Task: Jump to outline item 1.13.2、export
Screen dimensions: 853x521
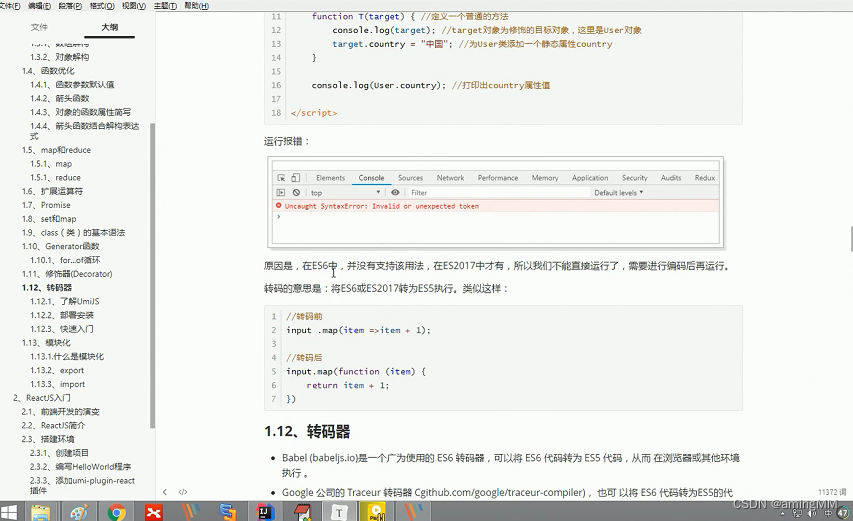Action: (57, 370)
